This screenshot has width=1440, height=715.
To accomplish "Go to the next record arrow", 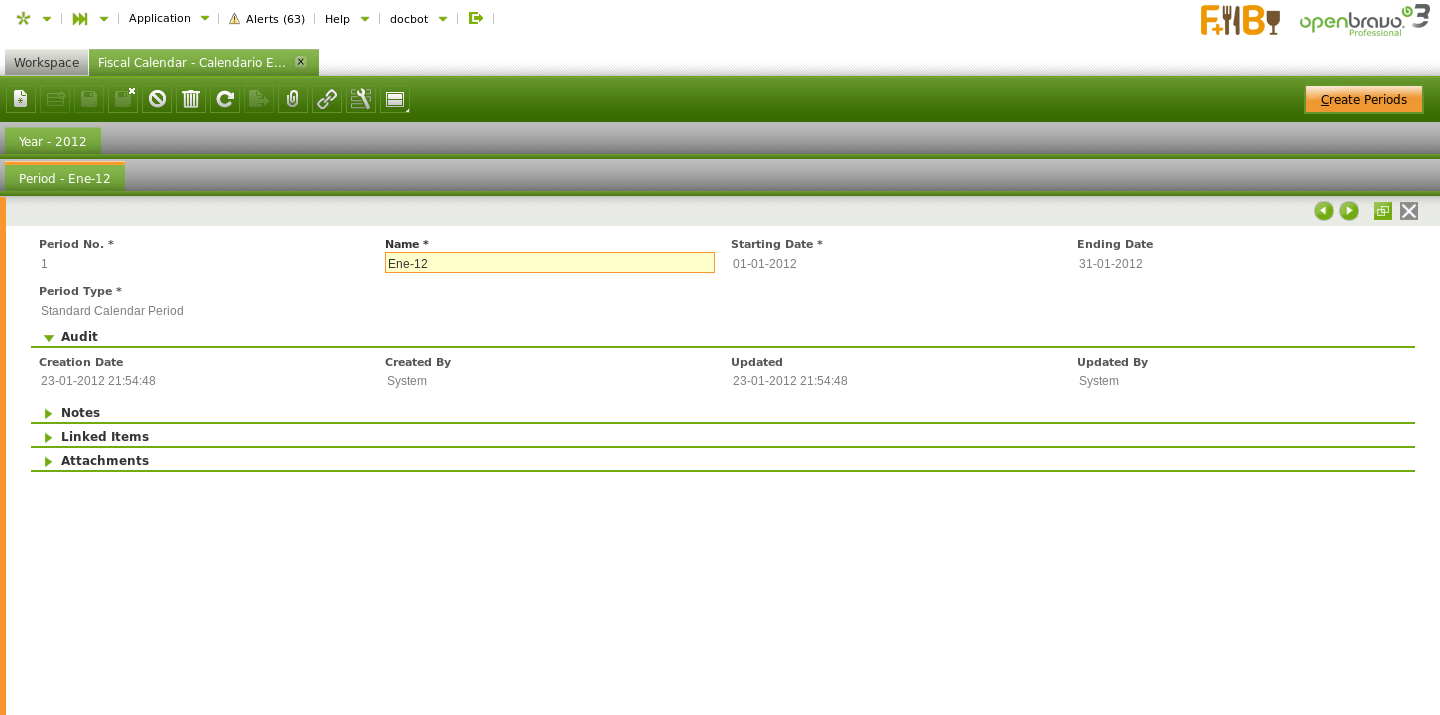I will point(1349,211).
